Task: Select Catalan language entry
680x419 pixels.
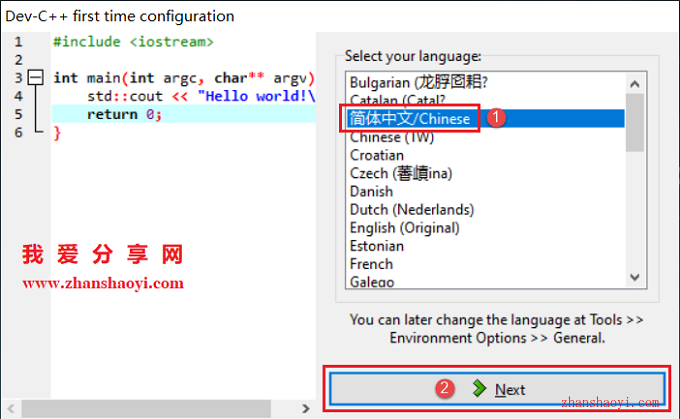Action: click(x=485, y=101)
